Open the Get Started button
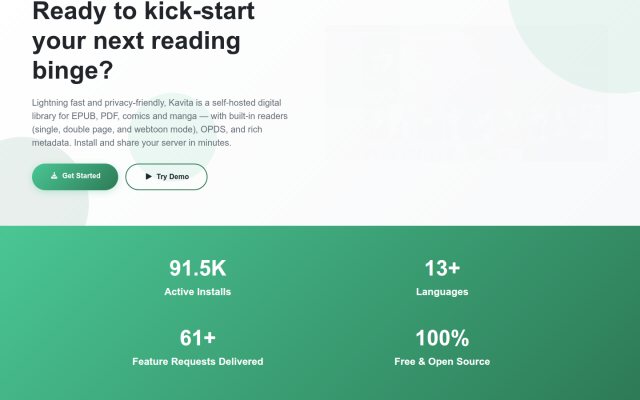 coord(75,177)
